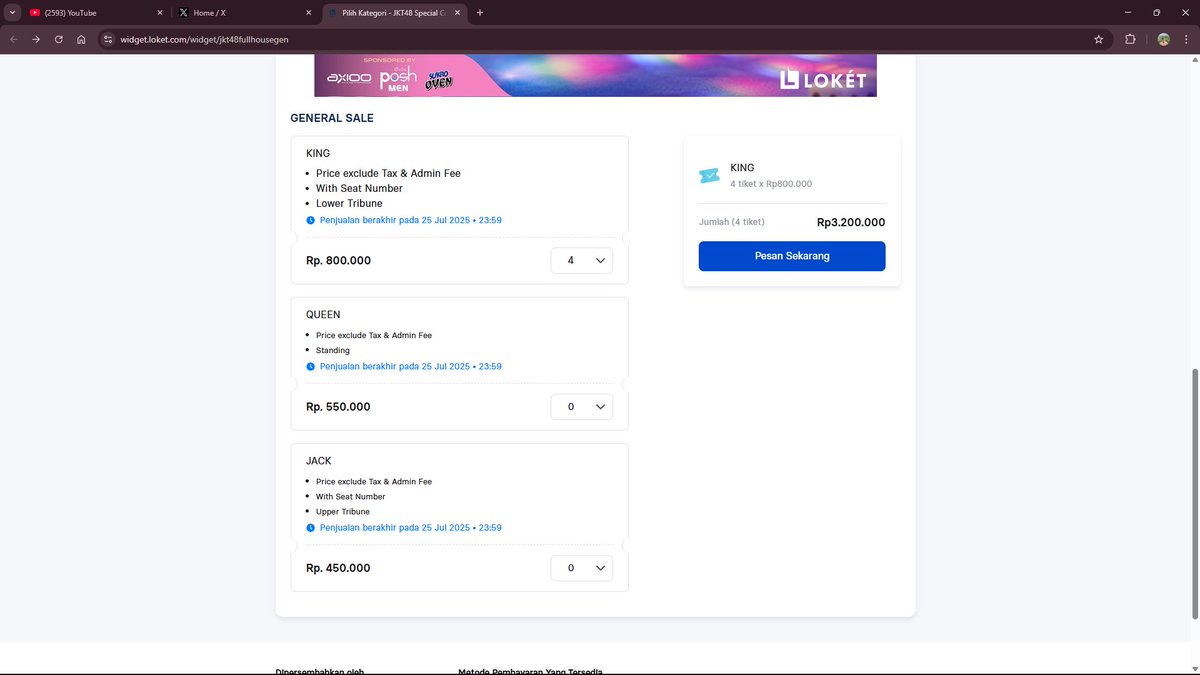The height and width of the screenshot is (675, 1200).
Task: Click the GENERAL SALE heading
Action: [x=332, y=118]
